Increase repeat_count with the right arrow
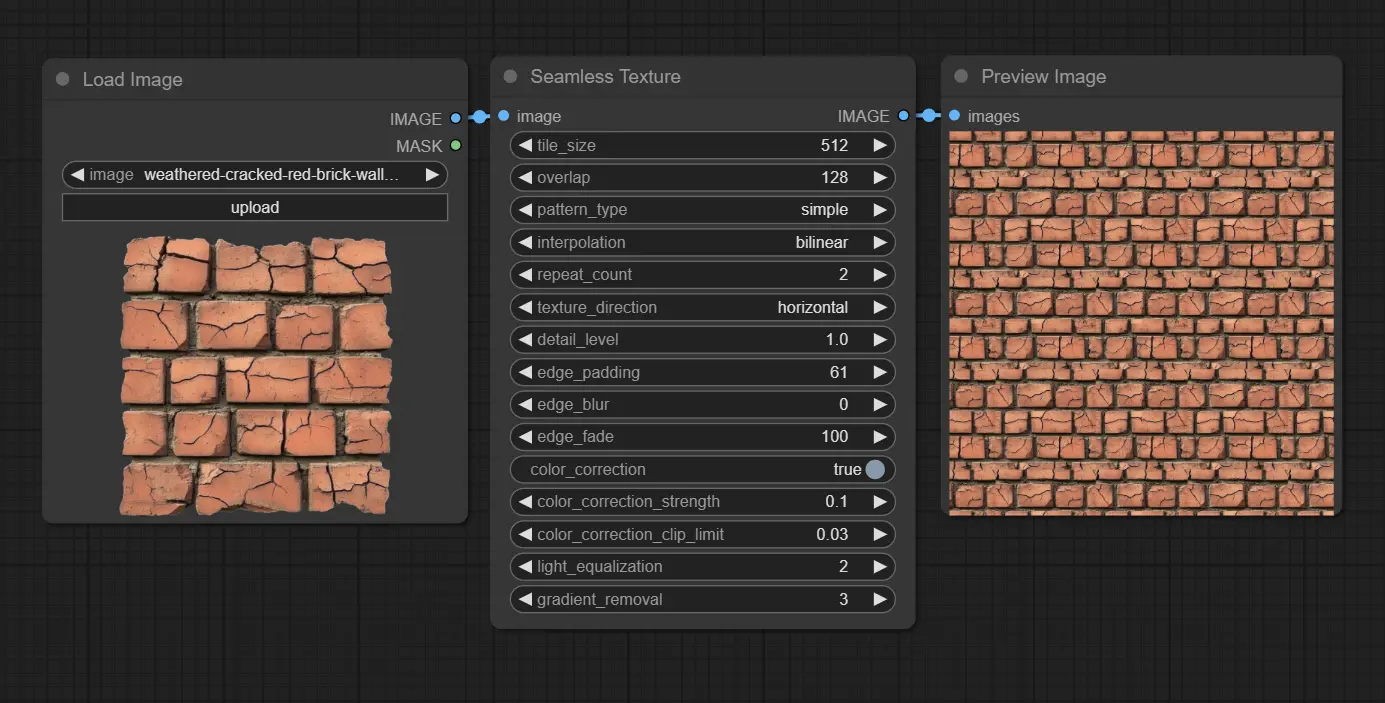This screenshot has height=703, width=1385. (879, 274)
